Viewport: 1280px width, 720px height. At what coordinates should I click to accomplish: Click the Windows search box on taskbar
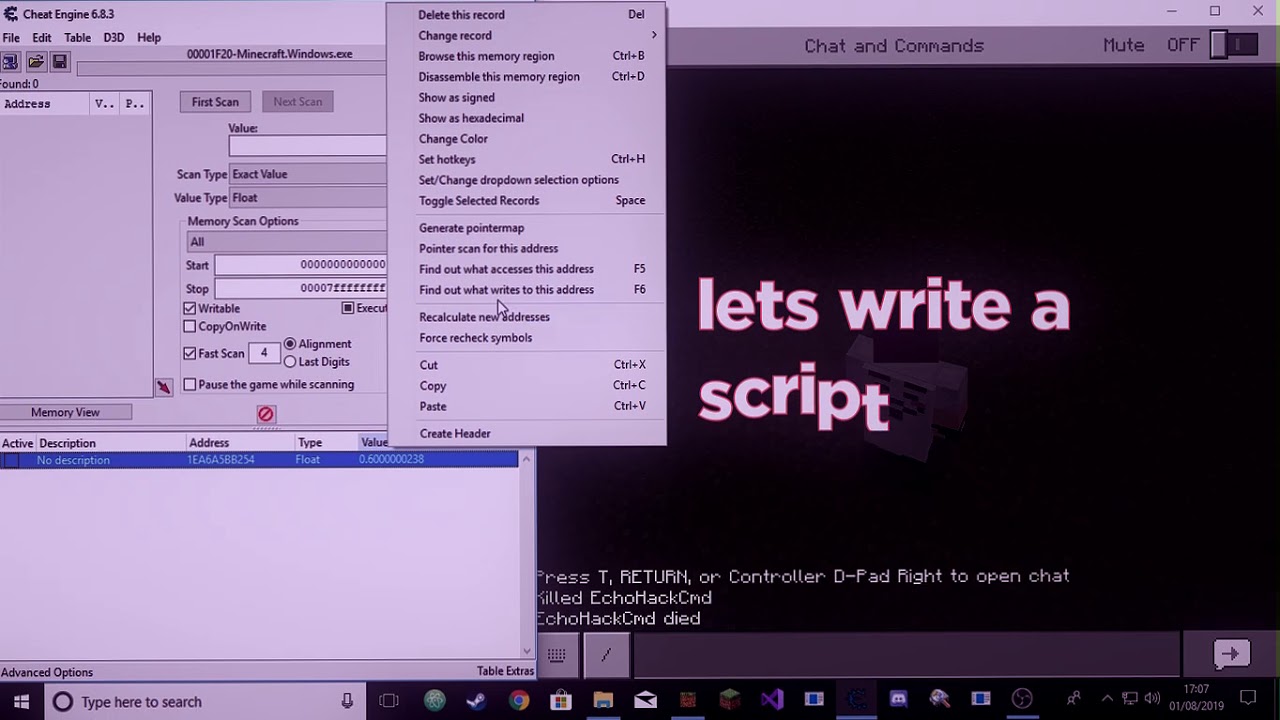[x=203, y=701]
